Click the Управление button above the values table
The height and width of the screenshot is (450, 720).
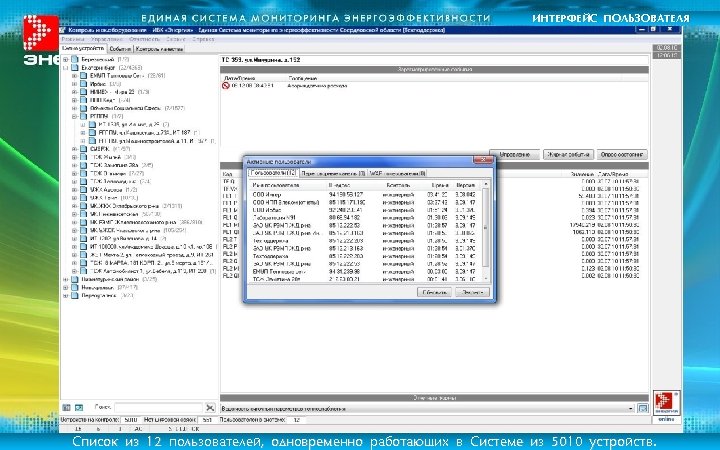click(x=514, y=155)
